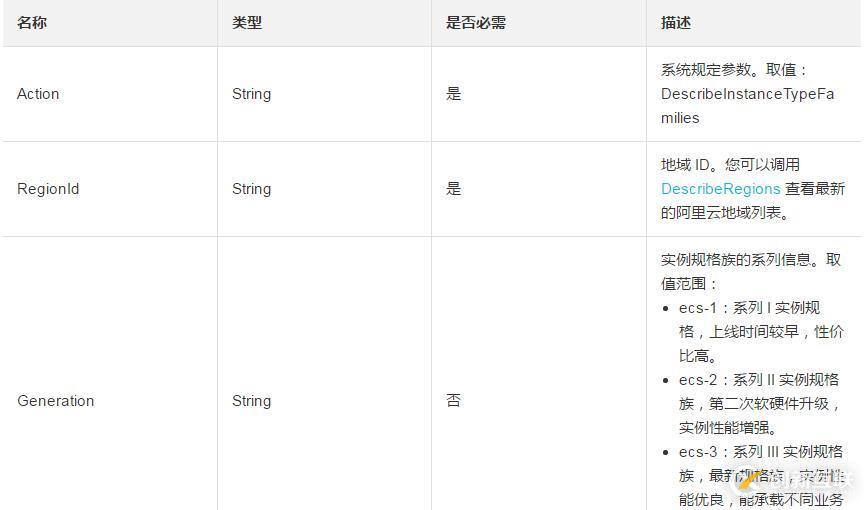Click 是 in the RegionId row
Viewport: 864px width, 510px height.
click(x=454, y=189)
